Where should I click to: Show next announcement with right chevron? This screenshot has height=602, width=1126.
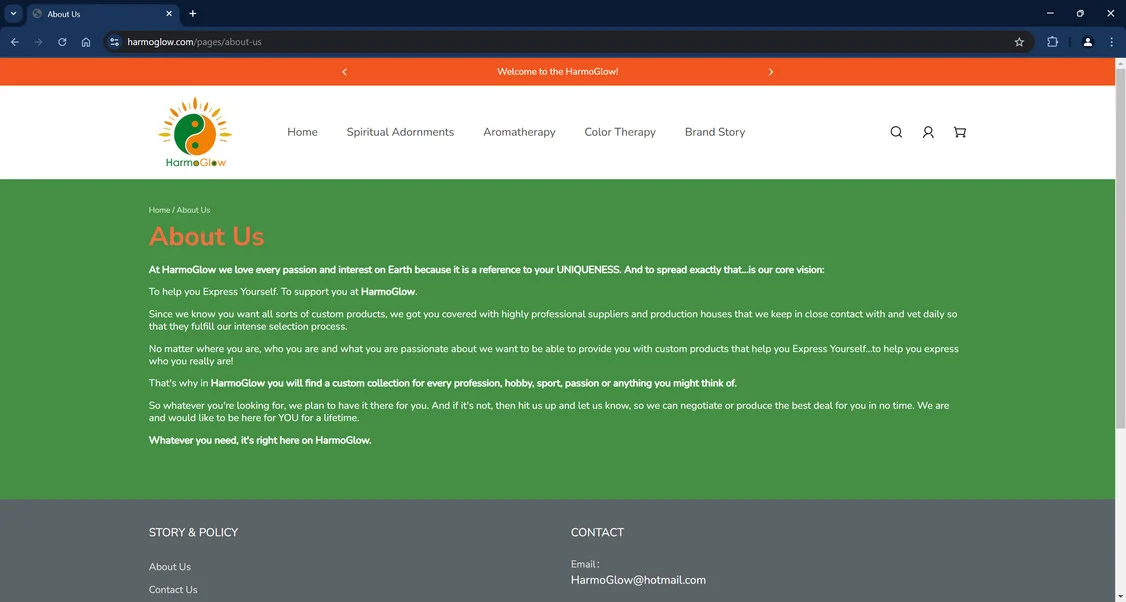pyautogui.click(x=771, y=72)
